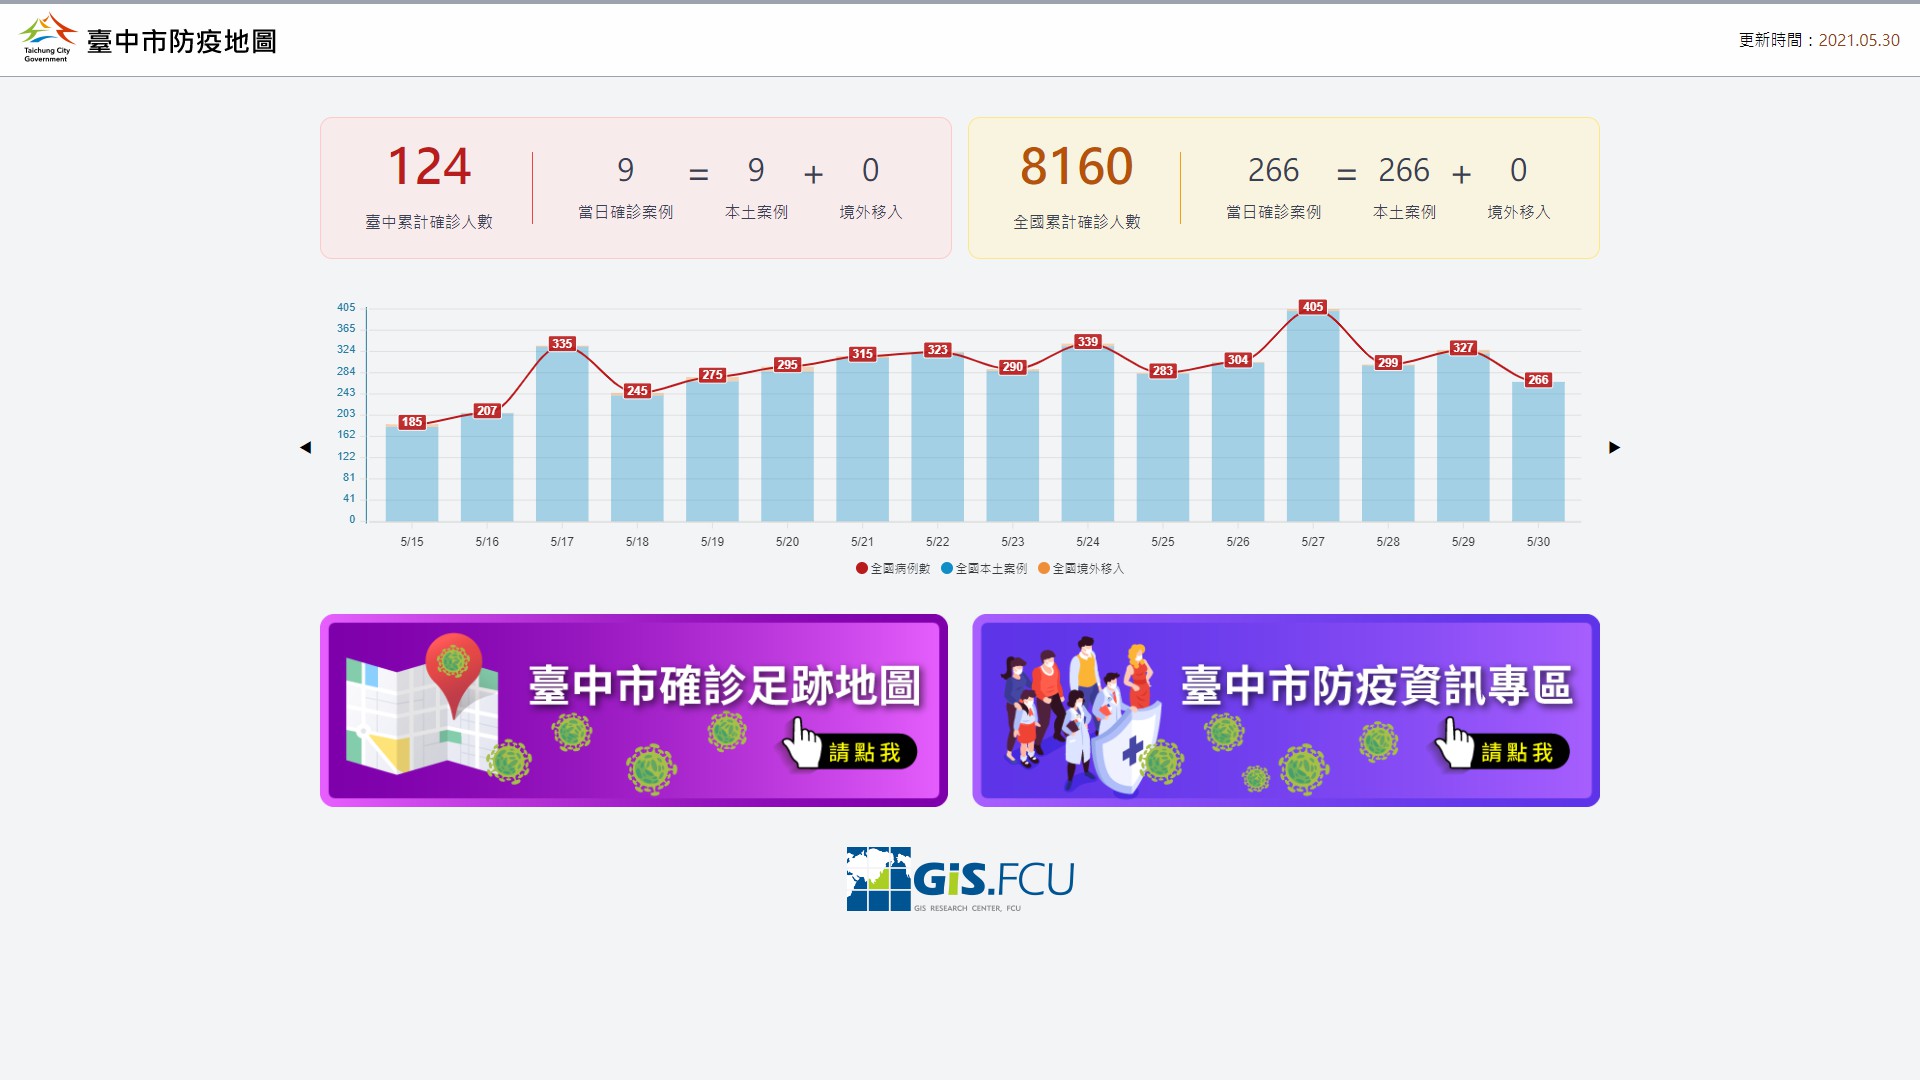
Task: Click the 8160 national cumulative cases number
Action: click(x=1076, y=166)
